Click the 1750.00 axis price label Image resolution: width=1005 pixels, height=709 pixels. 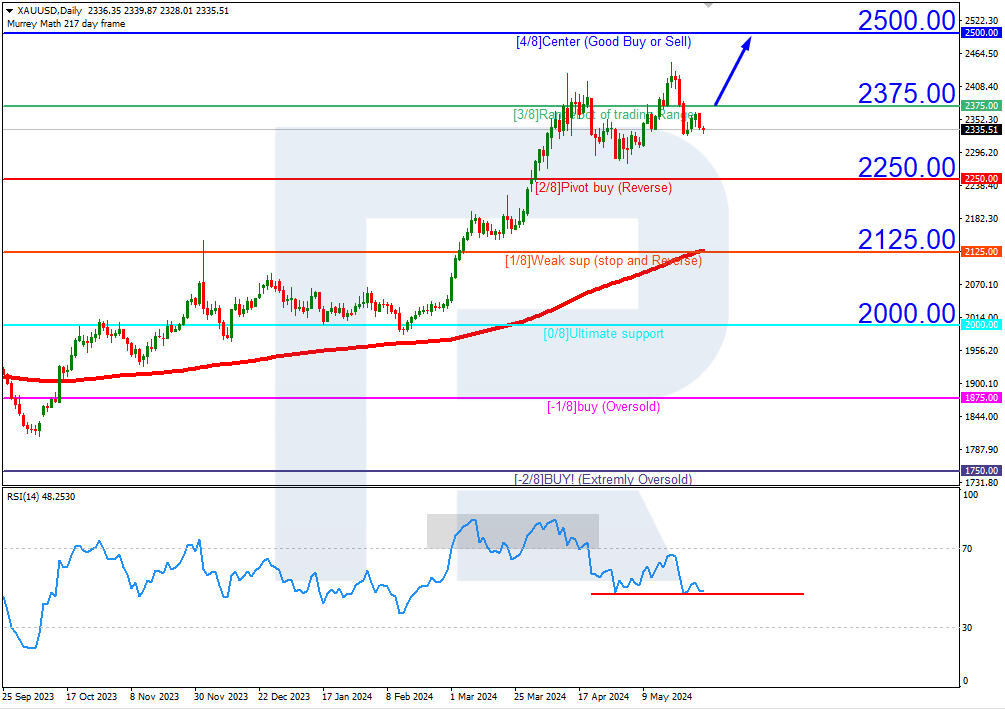coord(981,471)
